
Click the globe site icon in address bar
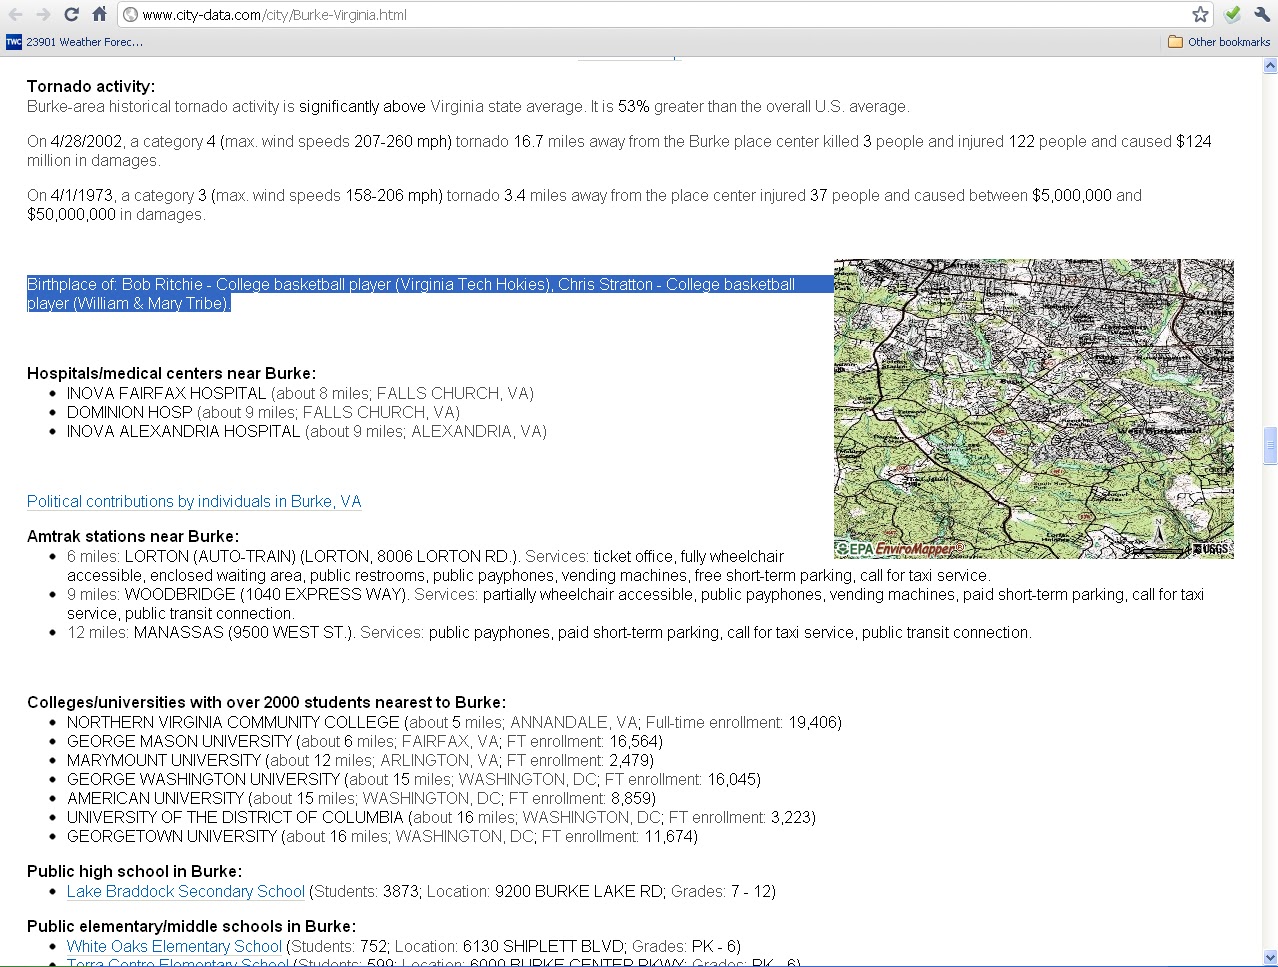click(130, 15)
